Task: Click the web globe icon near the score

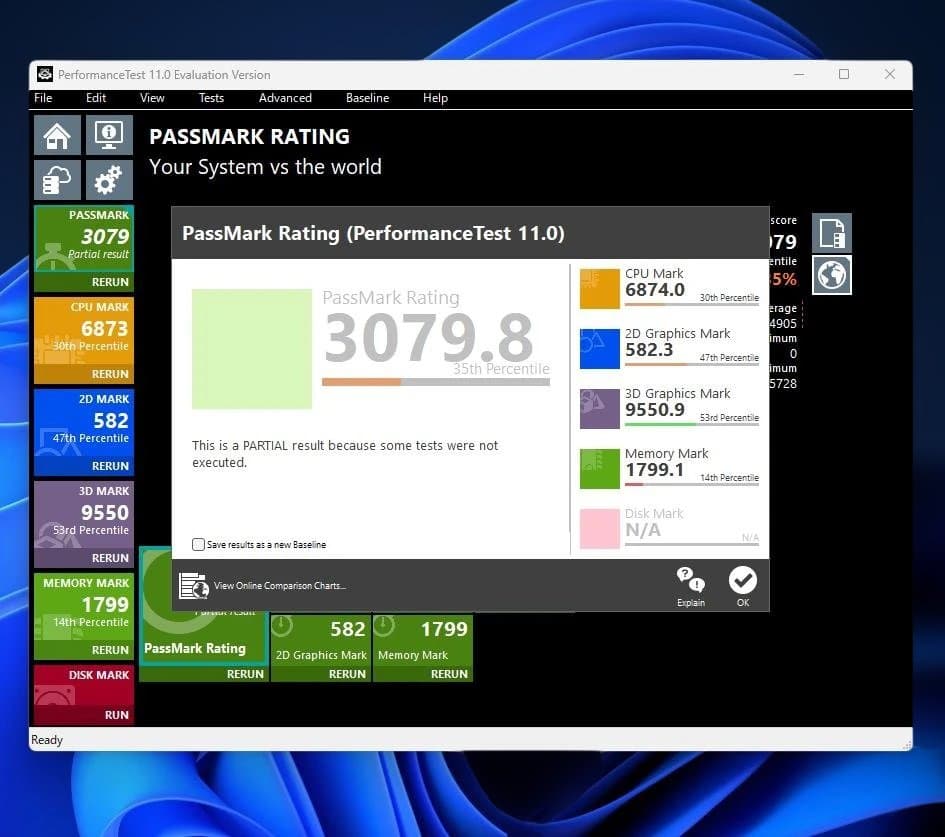Action: coord(831,274)
